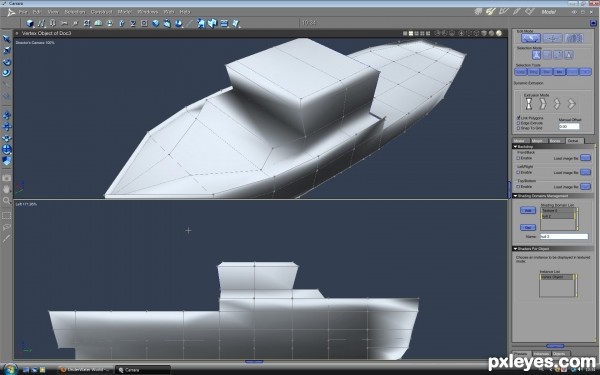Select the first Extrusion Mode shape
Image resolution: width=600 pixels, height=375 pixels.
coord(529,104)
